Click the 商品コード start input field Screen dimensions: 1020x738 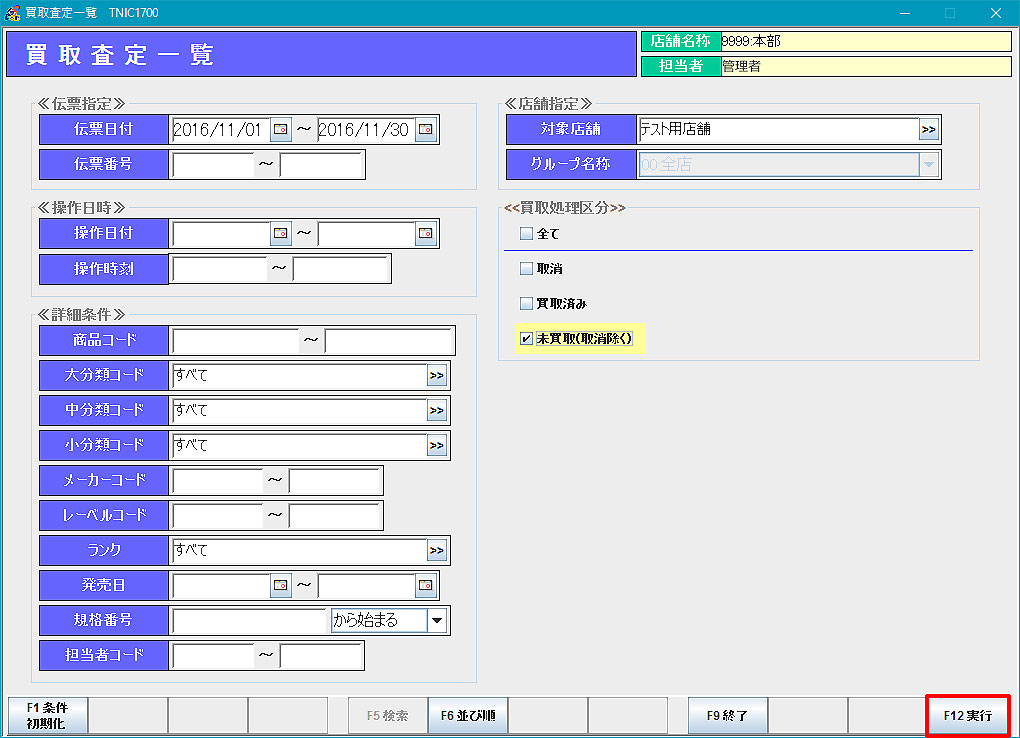pos(235,341)
